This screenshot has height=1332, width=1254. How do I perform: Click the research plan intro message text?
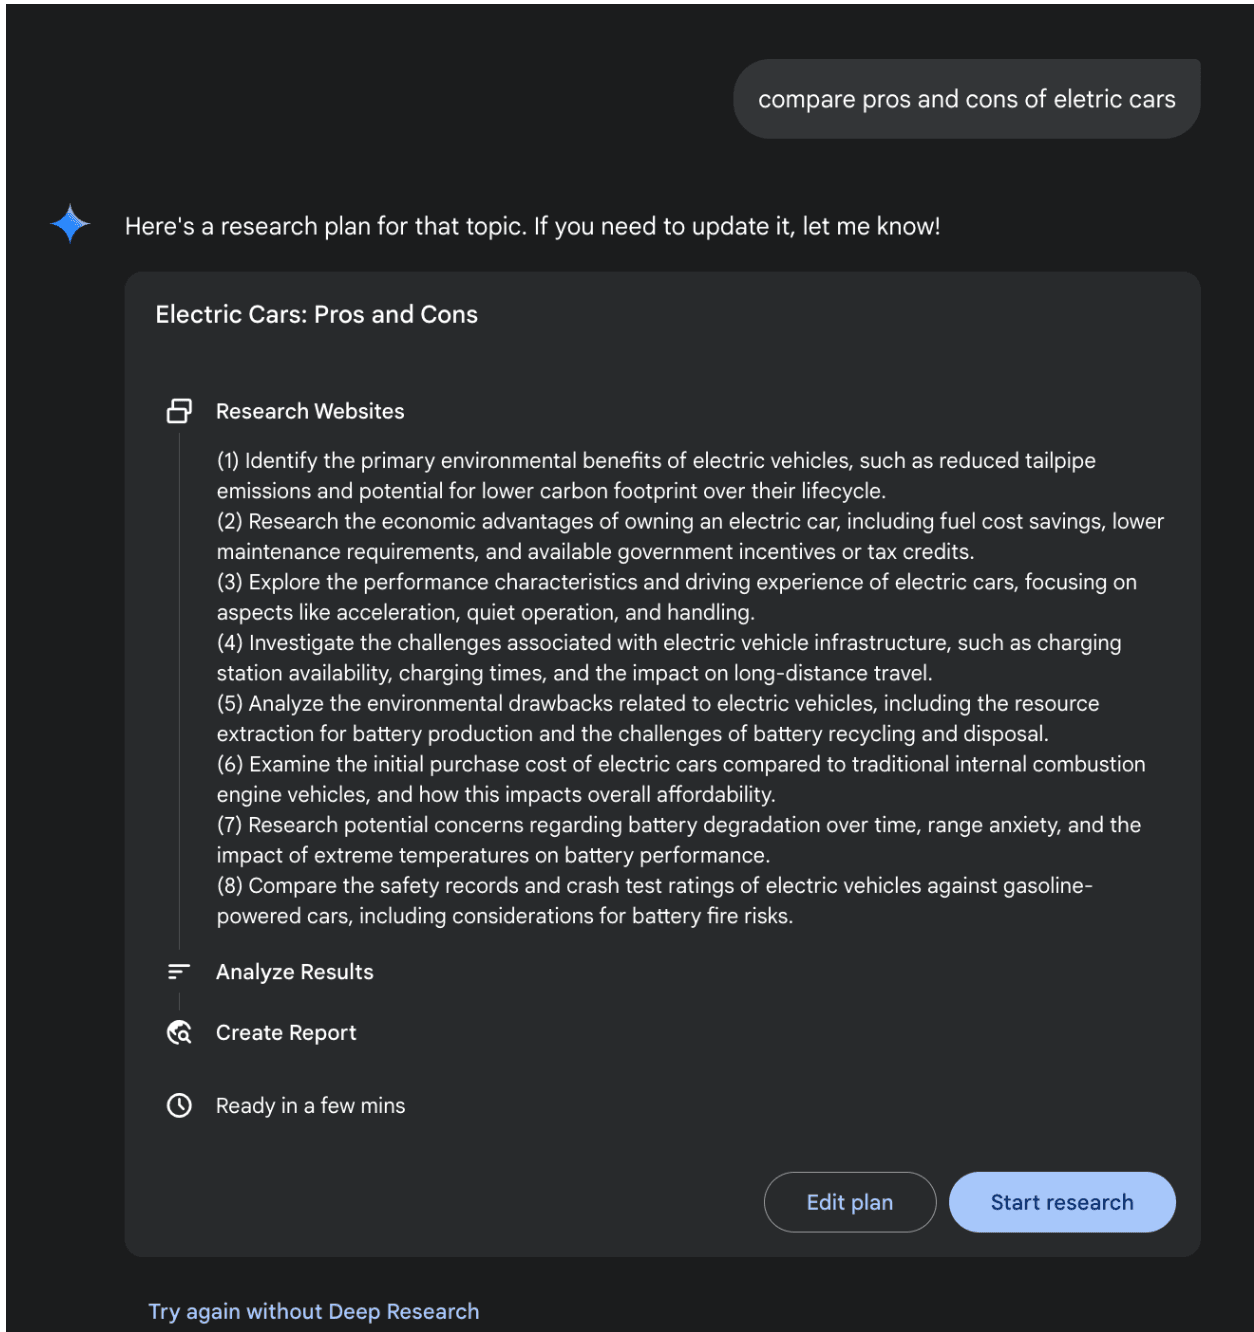[532, 226]
